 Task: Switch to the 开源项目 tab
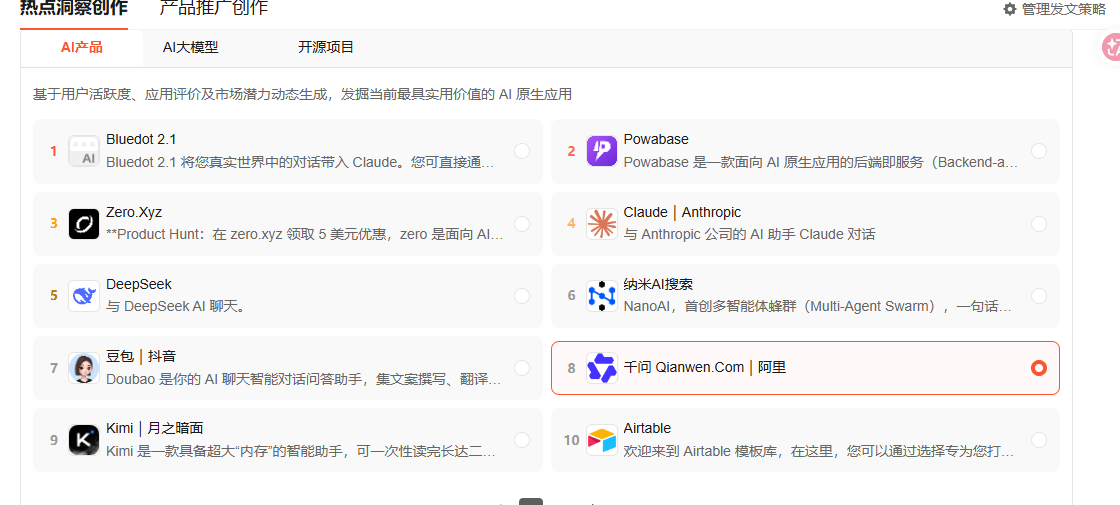pos(326,48)
